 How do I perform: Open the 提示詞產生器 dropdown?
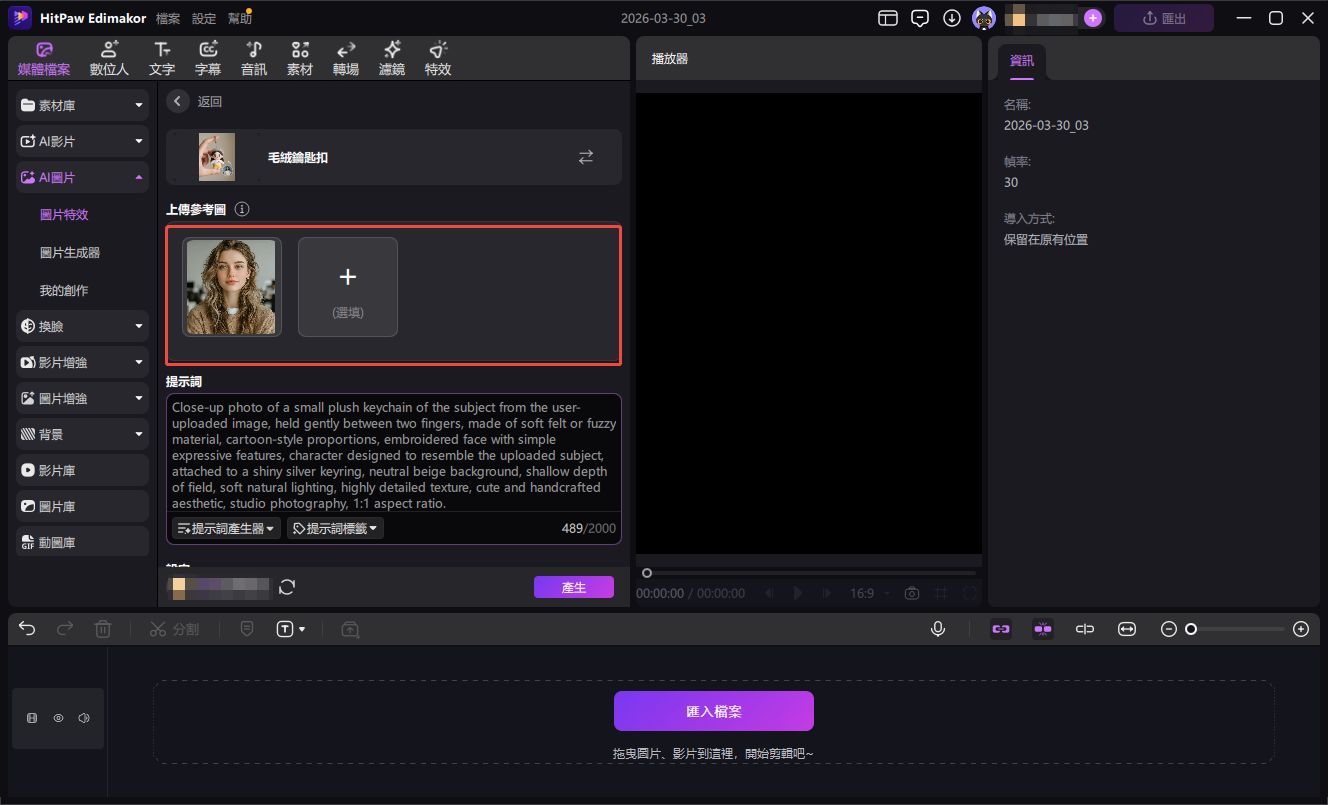tap(225, 528)
